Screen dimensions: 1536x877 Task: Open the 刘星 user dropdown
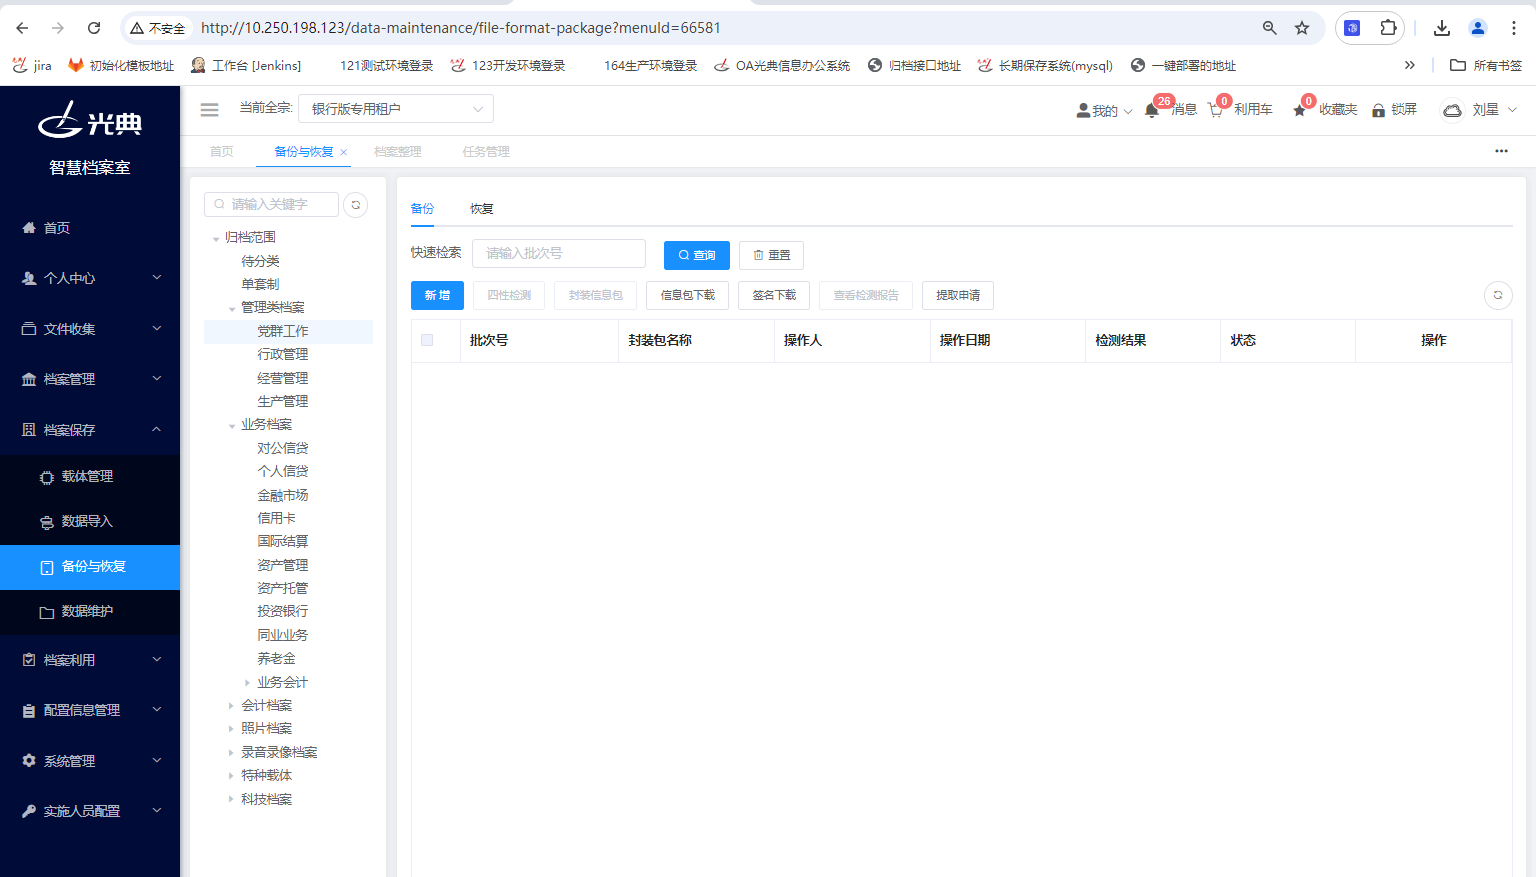(1494, 110)
